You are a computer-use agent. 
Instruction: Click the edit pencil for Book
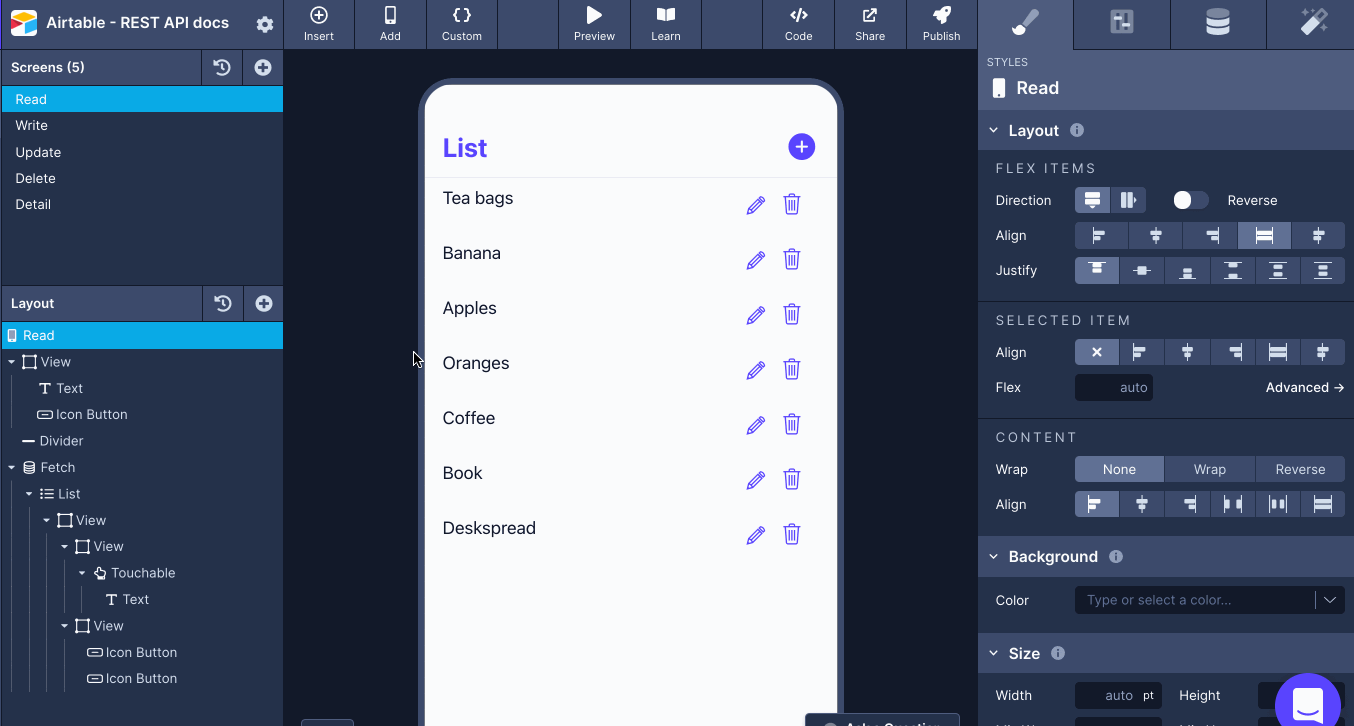tap(756, 480)
